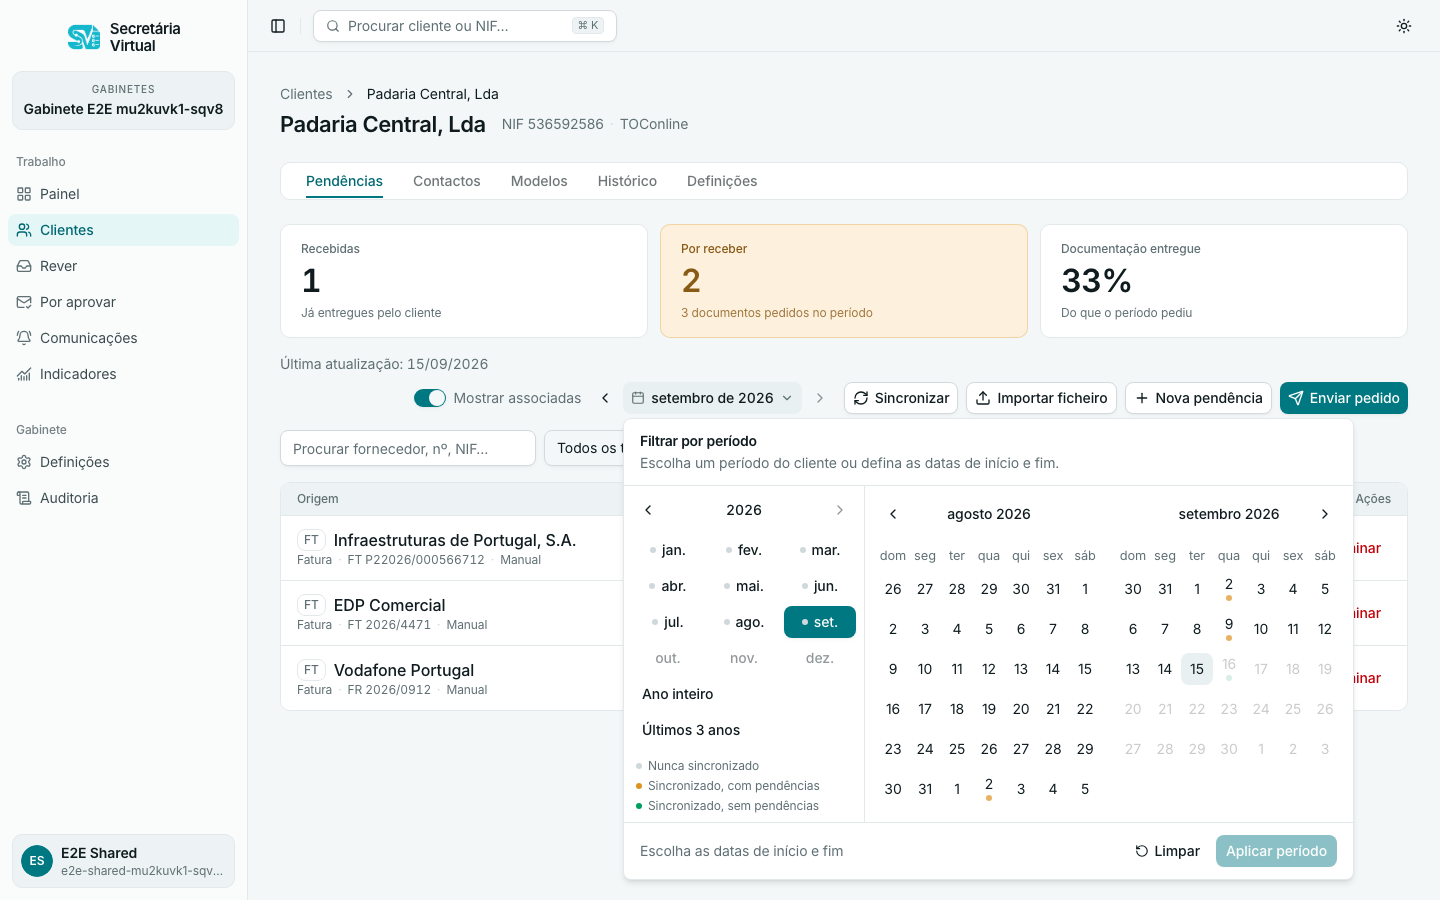The height and width of the screenshot is (900, 1440).
Task: Select the Pendências tab
Action: [344, 181]
